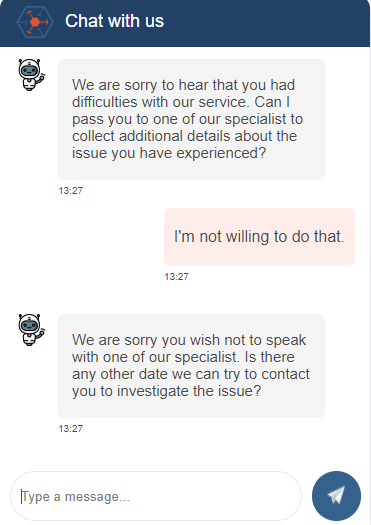371x525 pixels.
Task: Click the Chat with us header title
Action: coord(115,21)
